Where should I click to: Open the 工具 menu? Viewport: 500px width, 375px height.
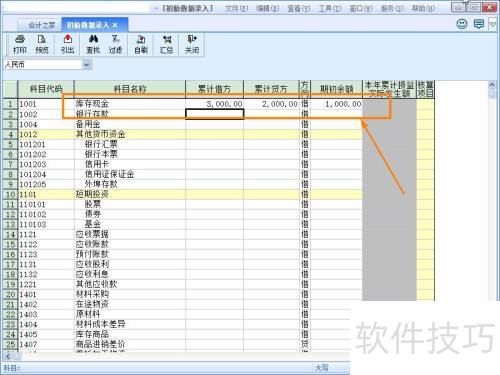pos(330,8)
